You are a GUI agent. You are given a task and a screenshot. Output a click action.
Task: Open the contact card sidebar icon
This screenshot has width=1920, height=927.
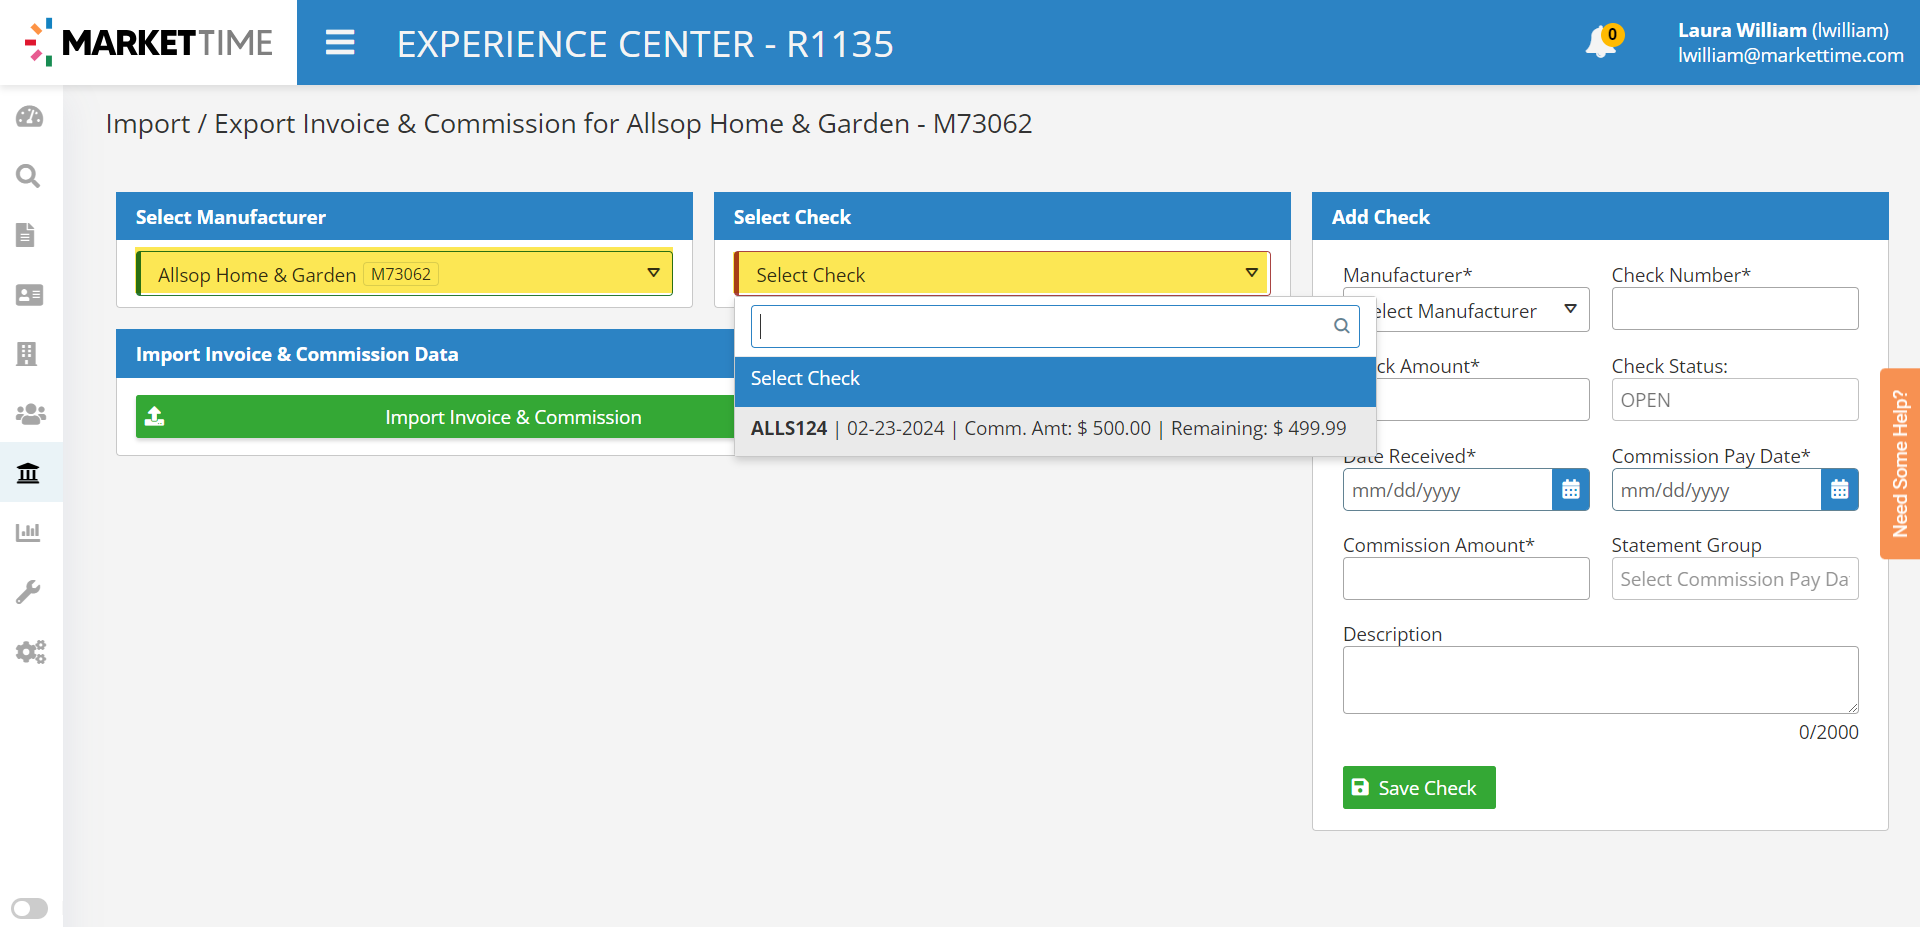point(29,295)
